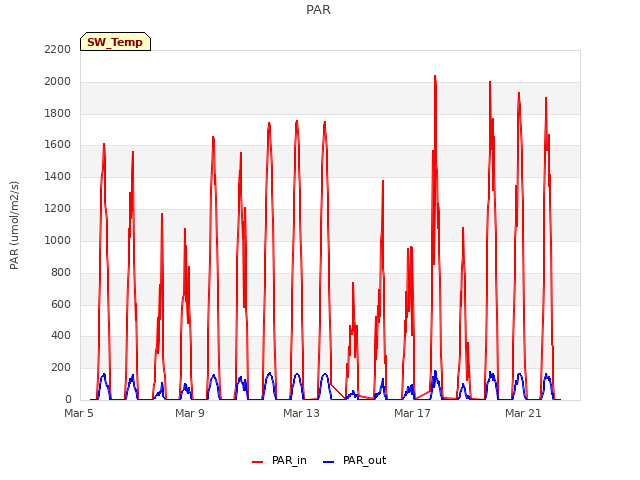The image size is (640, 480).
Task: Click the Mar 13 x-axis label
Action: pyautogui.click(x=301, y=413)
